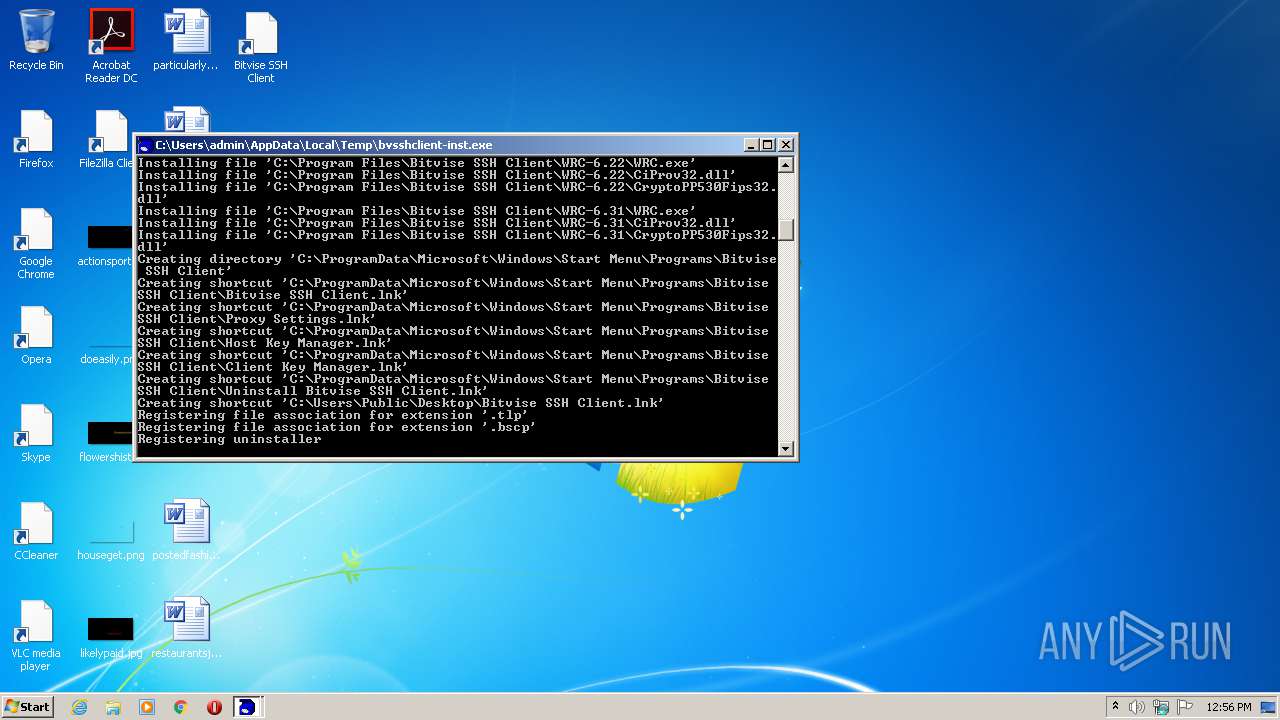
Task: Open the network tray icon
Action: point(1161,707)
